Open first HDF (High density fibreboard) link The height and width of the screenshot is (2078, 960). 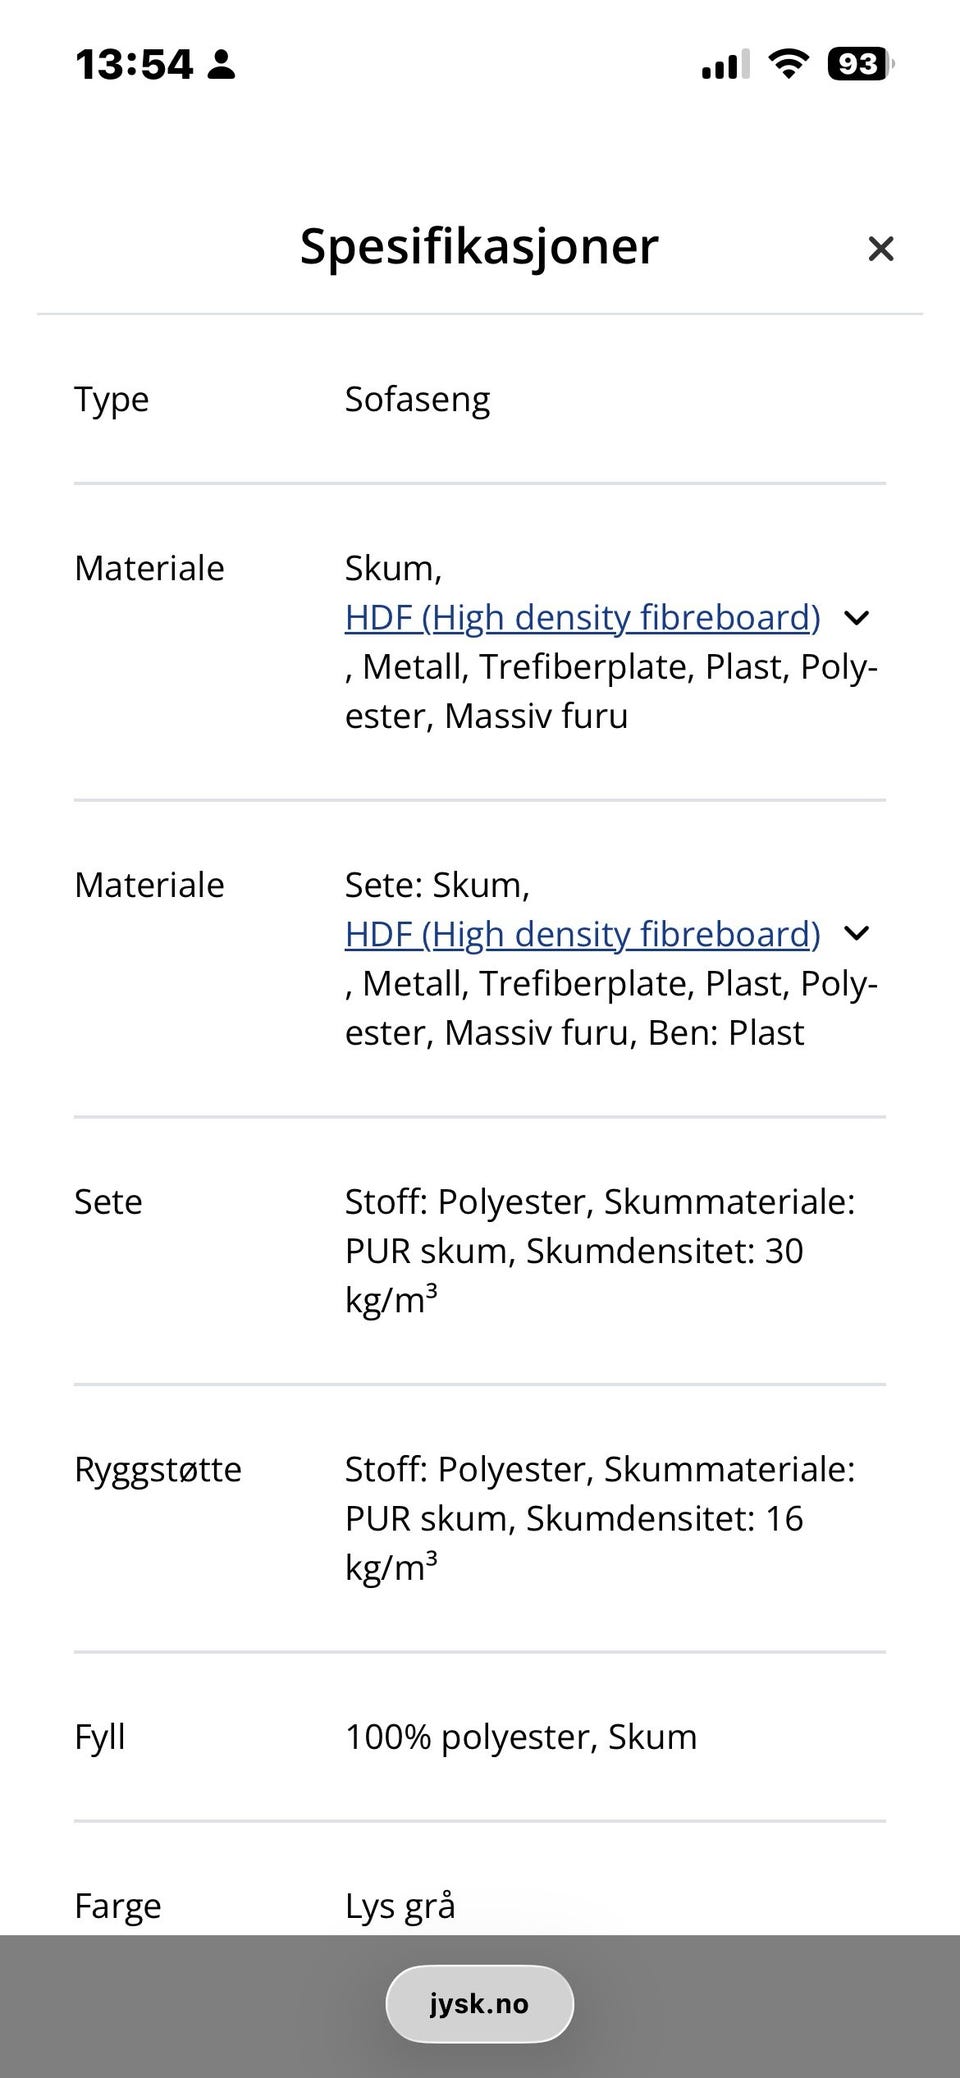click(x=582, y=618)
